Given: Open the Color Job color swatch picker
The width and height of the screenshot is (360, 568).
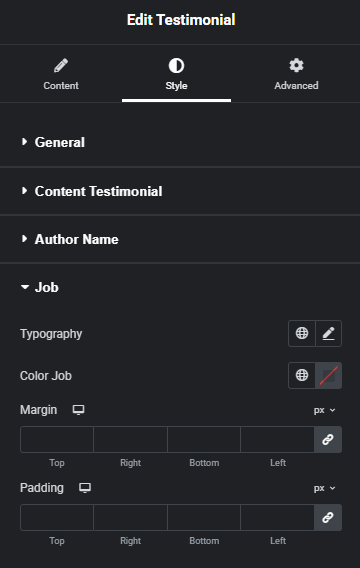Looking at the screenshot, I should [x=328, y=375].
